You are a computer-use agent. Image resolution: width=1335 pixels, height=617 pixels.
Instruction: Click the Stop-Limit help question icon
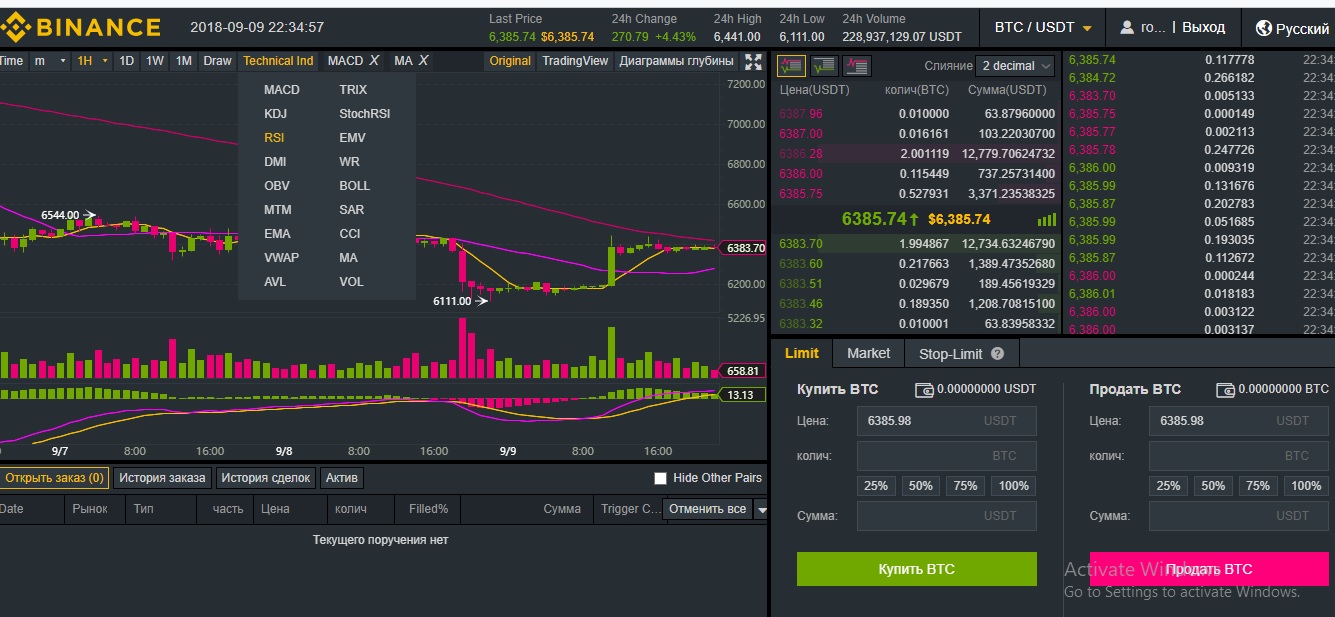coord(997,354)
